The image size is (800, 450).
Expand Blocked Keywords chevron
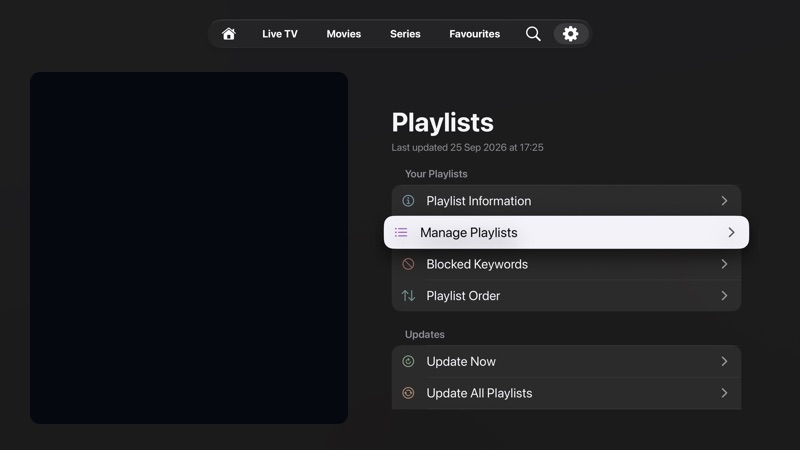(724, 264)
